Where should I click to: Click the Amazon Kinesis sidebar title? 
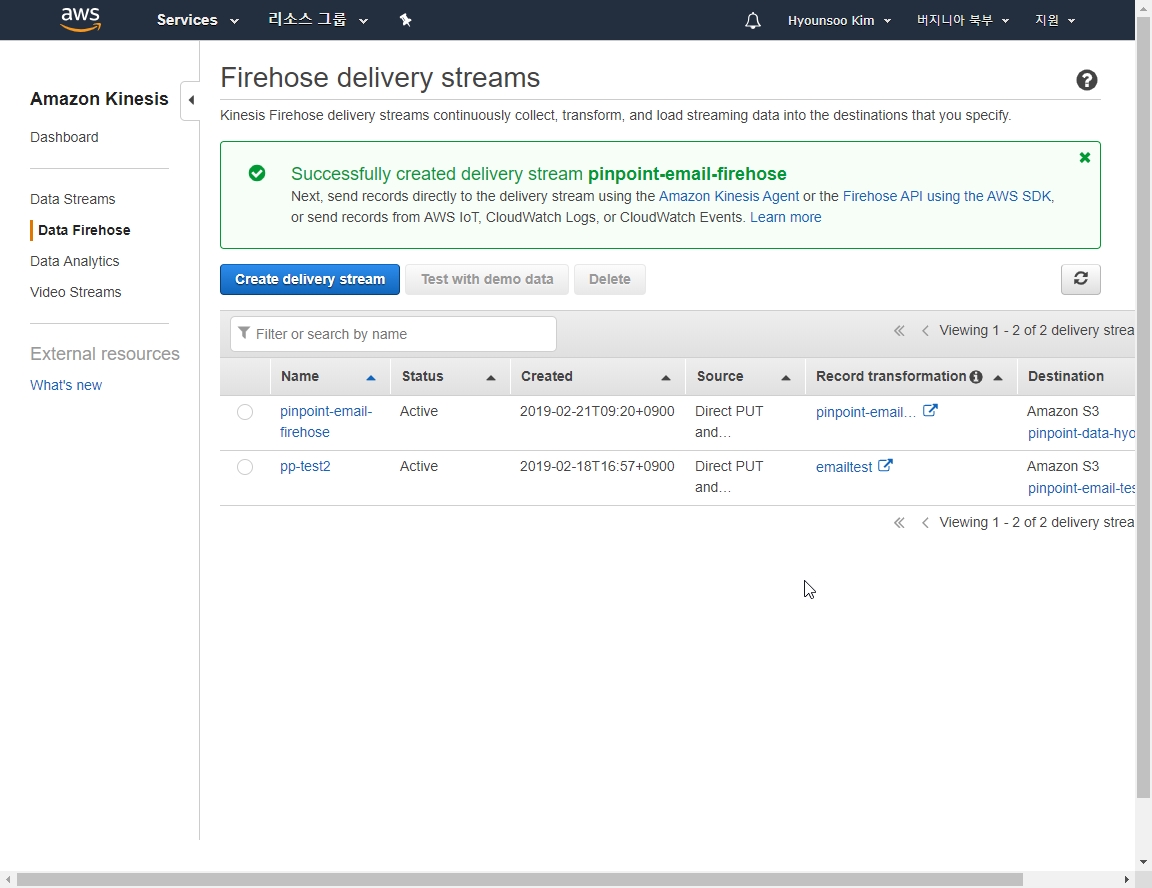[x=99, y=99]
